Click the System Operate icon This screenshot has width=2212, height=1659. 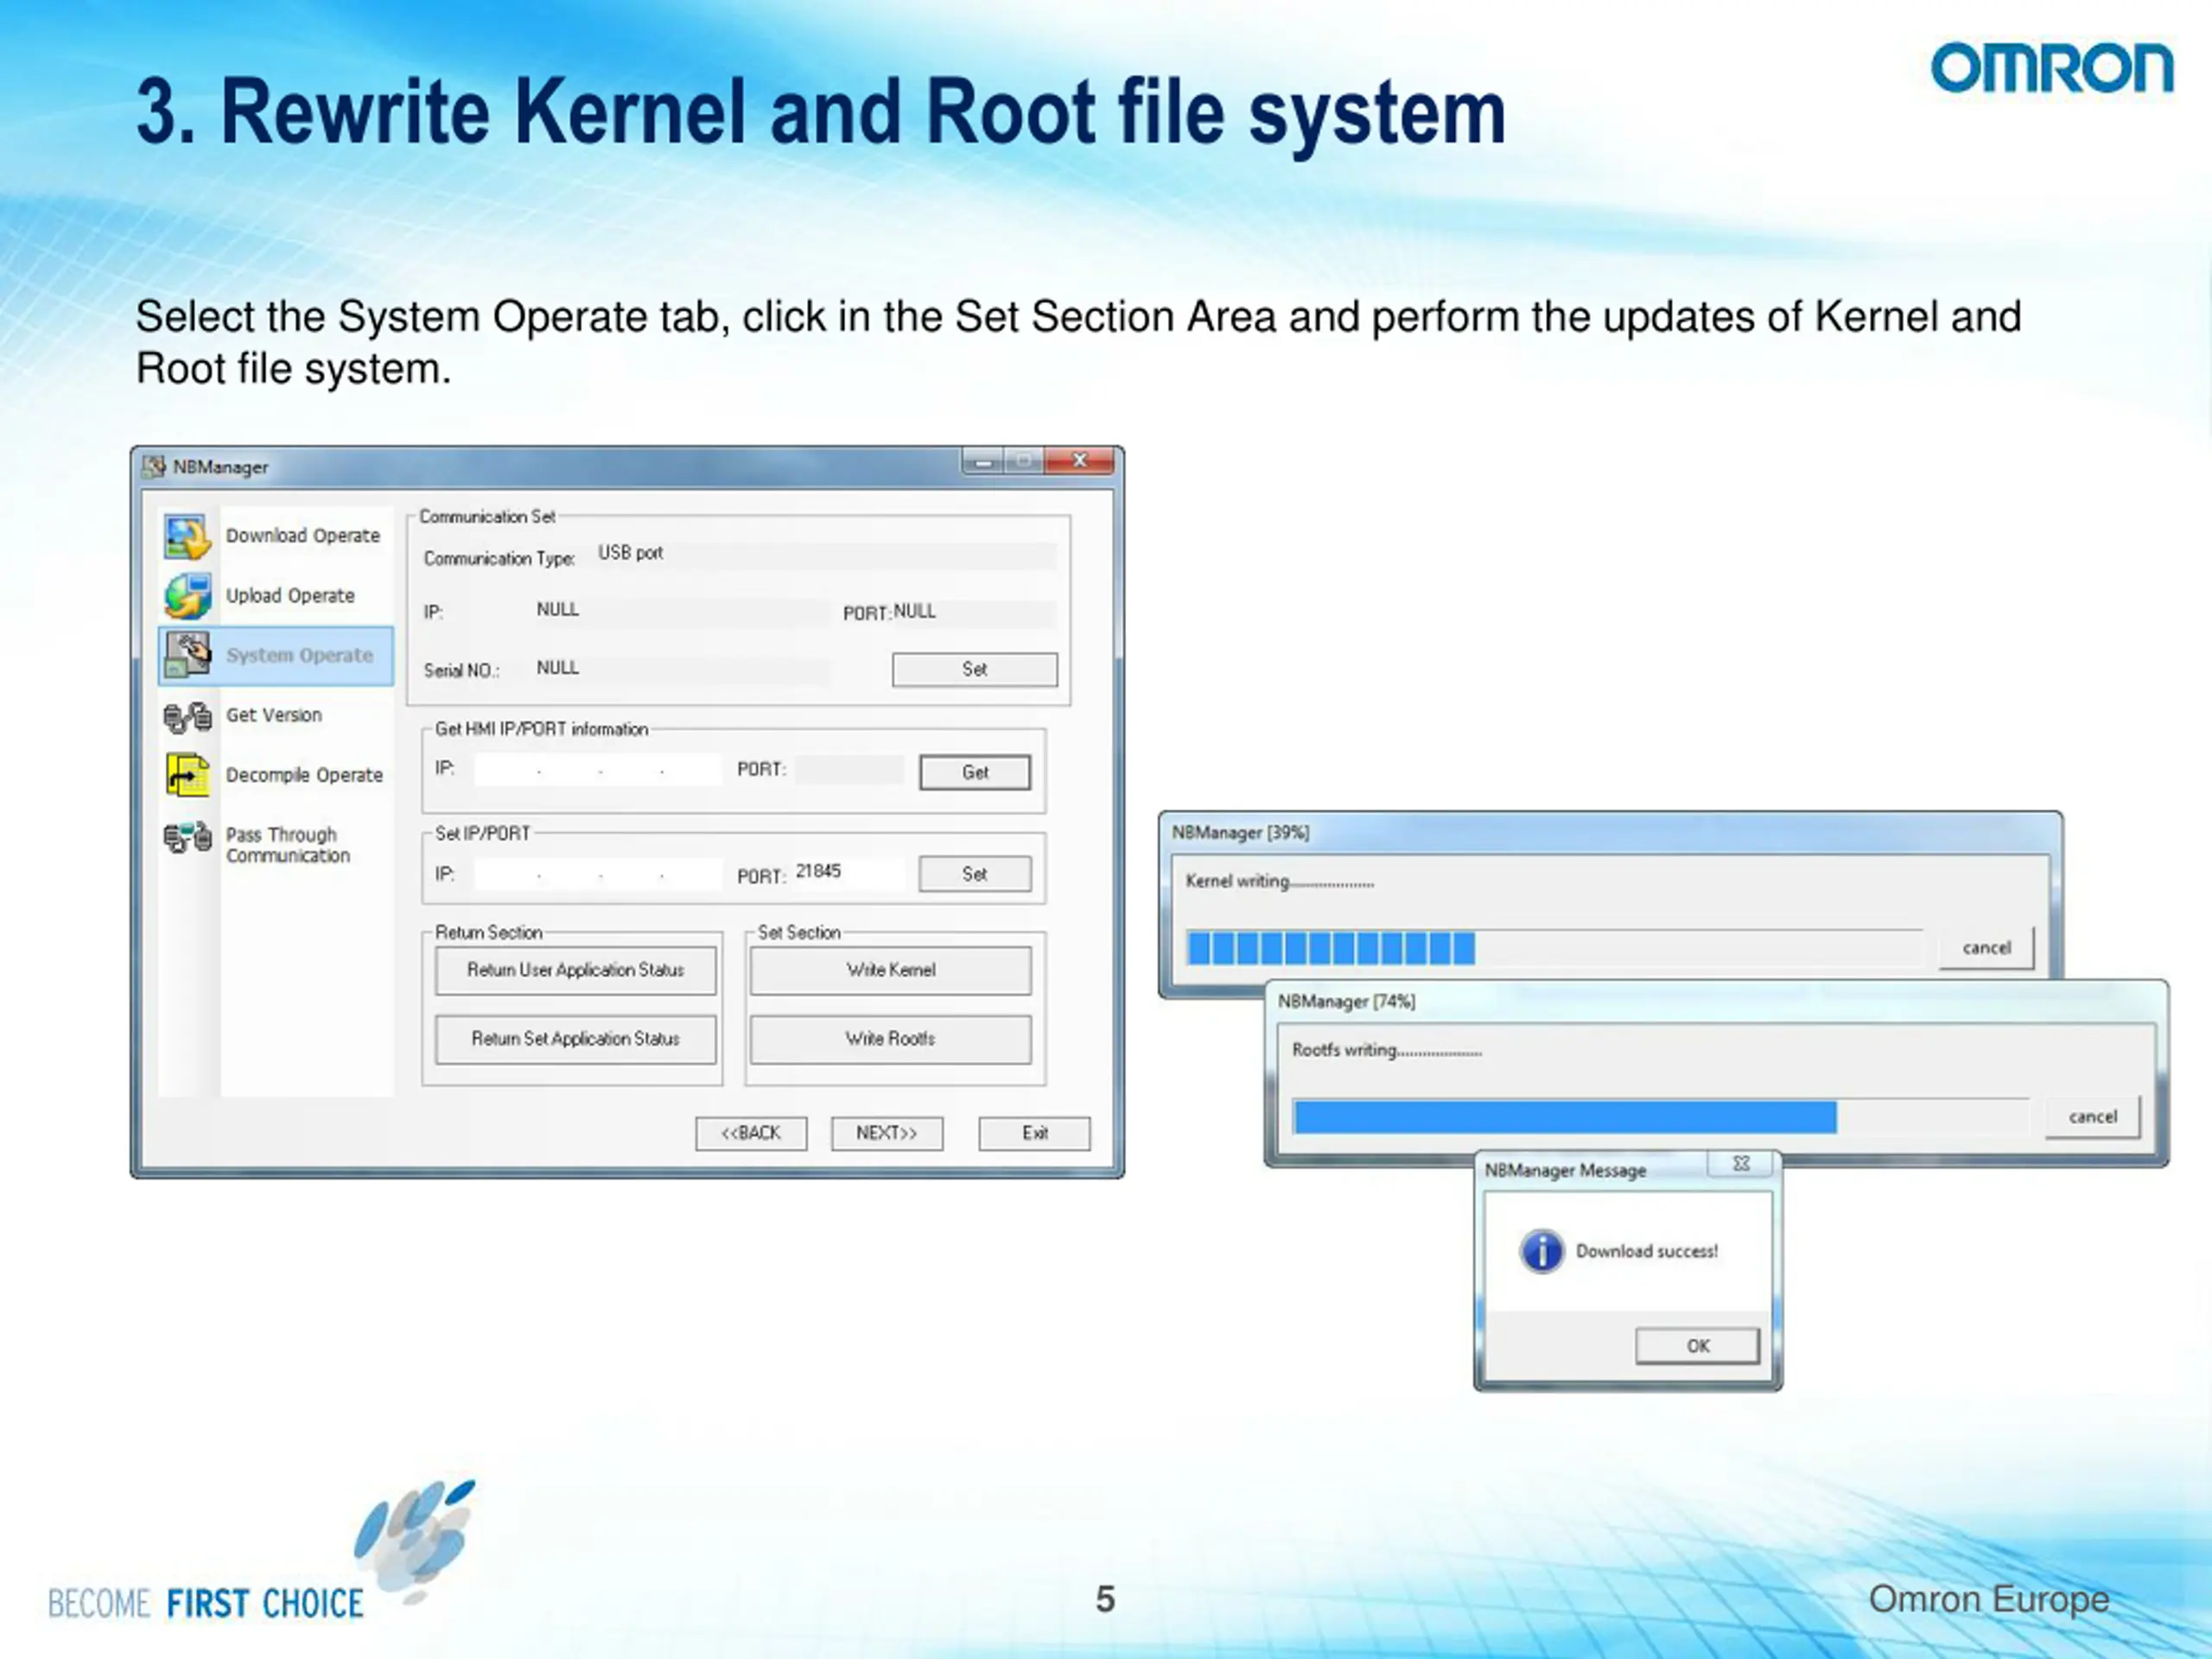coord(187,655)
